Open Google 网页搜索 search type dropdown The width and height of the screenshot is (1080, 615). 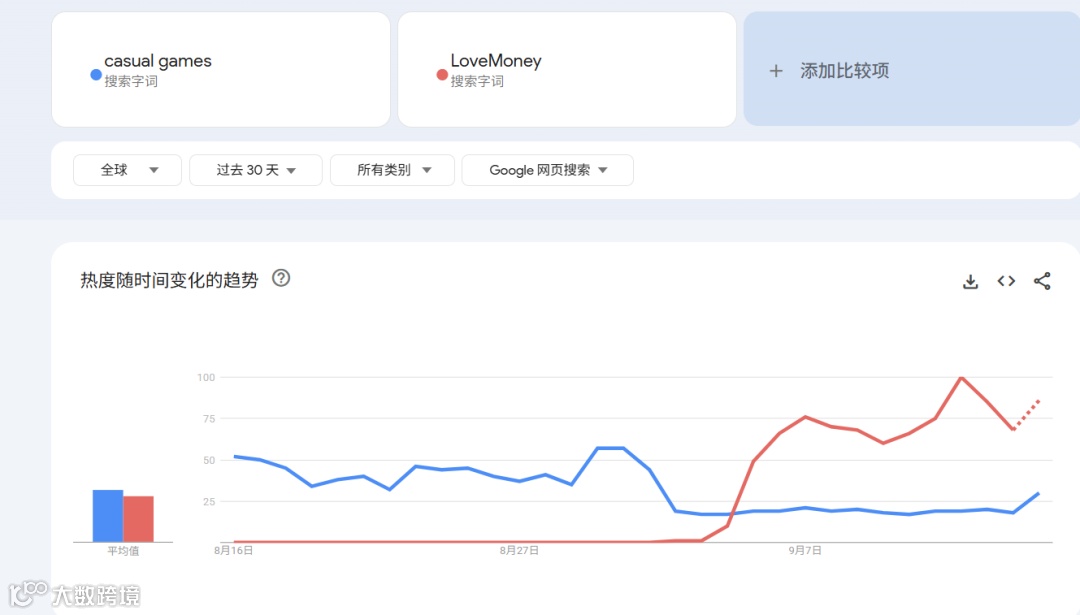point(548,170)
